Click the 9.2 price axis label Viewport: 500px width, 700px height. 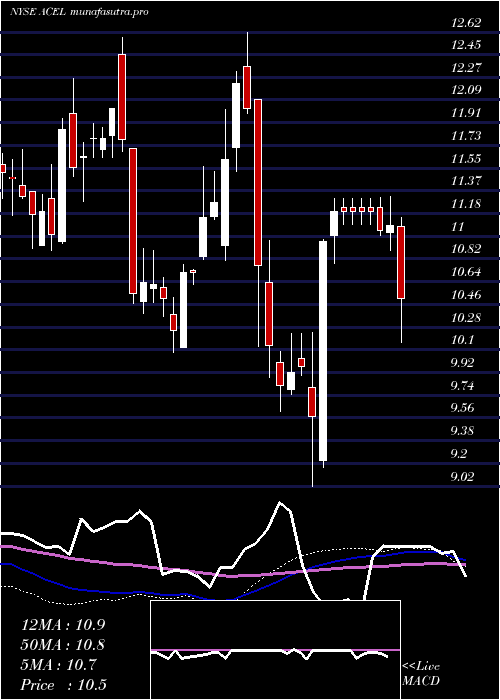[x=459, y=454]
